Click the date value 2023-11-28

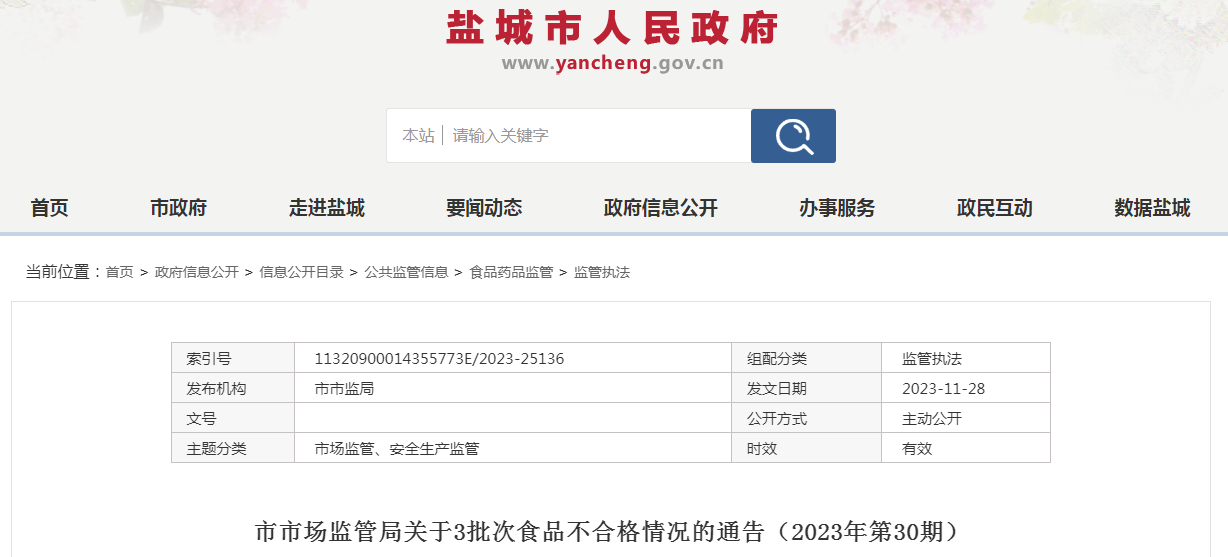pyautogui.click(x=943, y=388)
